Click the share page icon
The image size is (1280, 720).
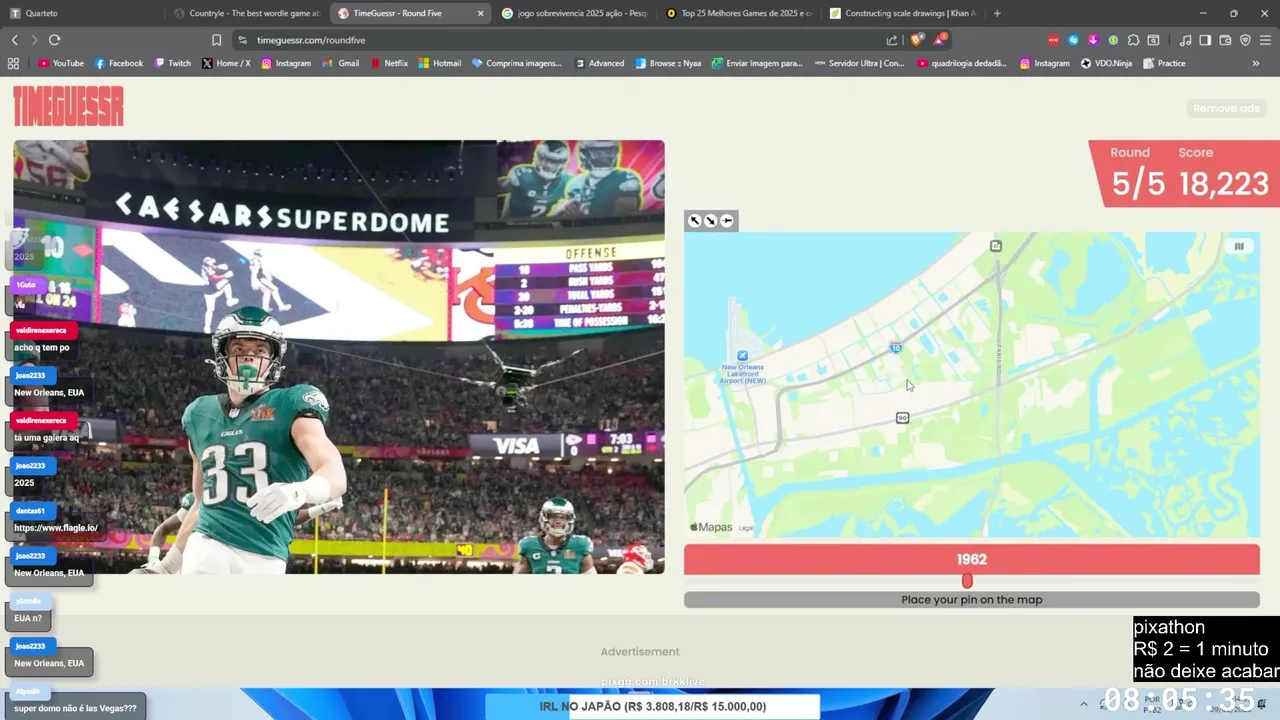tap(892, 40)
